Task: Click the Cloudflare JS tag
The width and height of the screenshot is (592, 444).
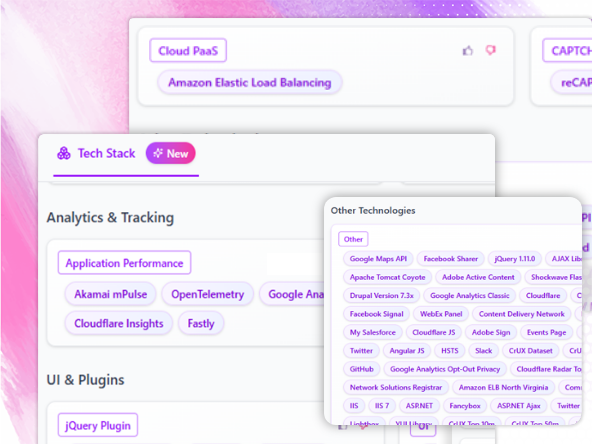Action: coord(433,333)
